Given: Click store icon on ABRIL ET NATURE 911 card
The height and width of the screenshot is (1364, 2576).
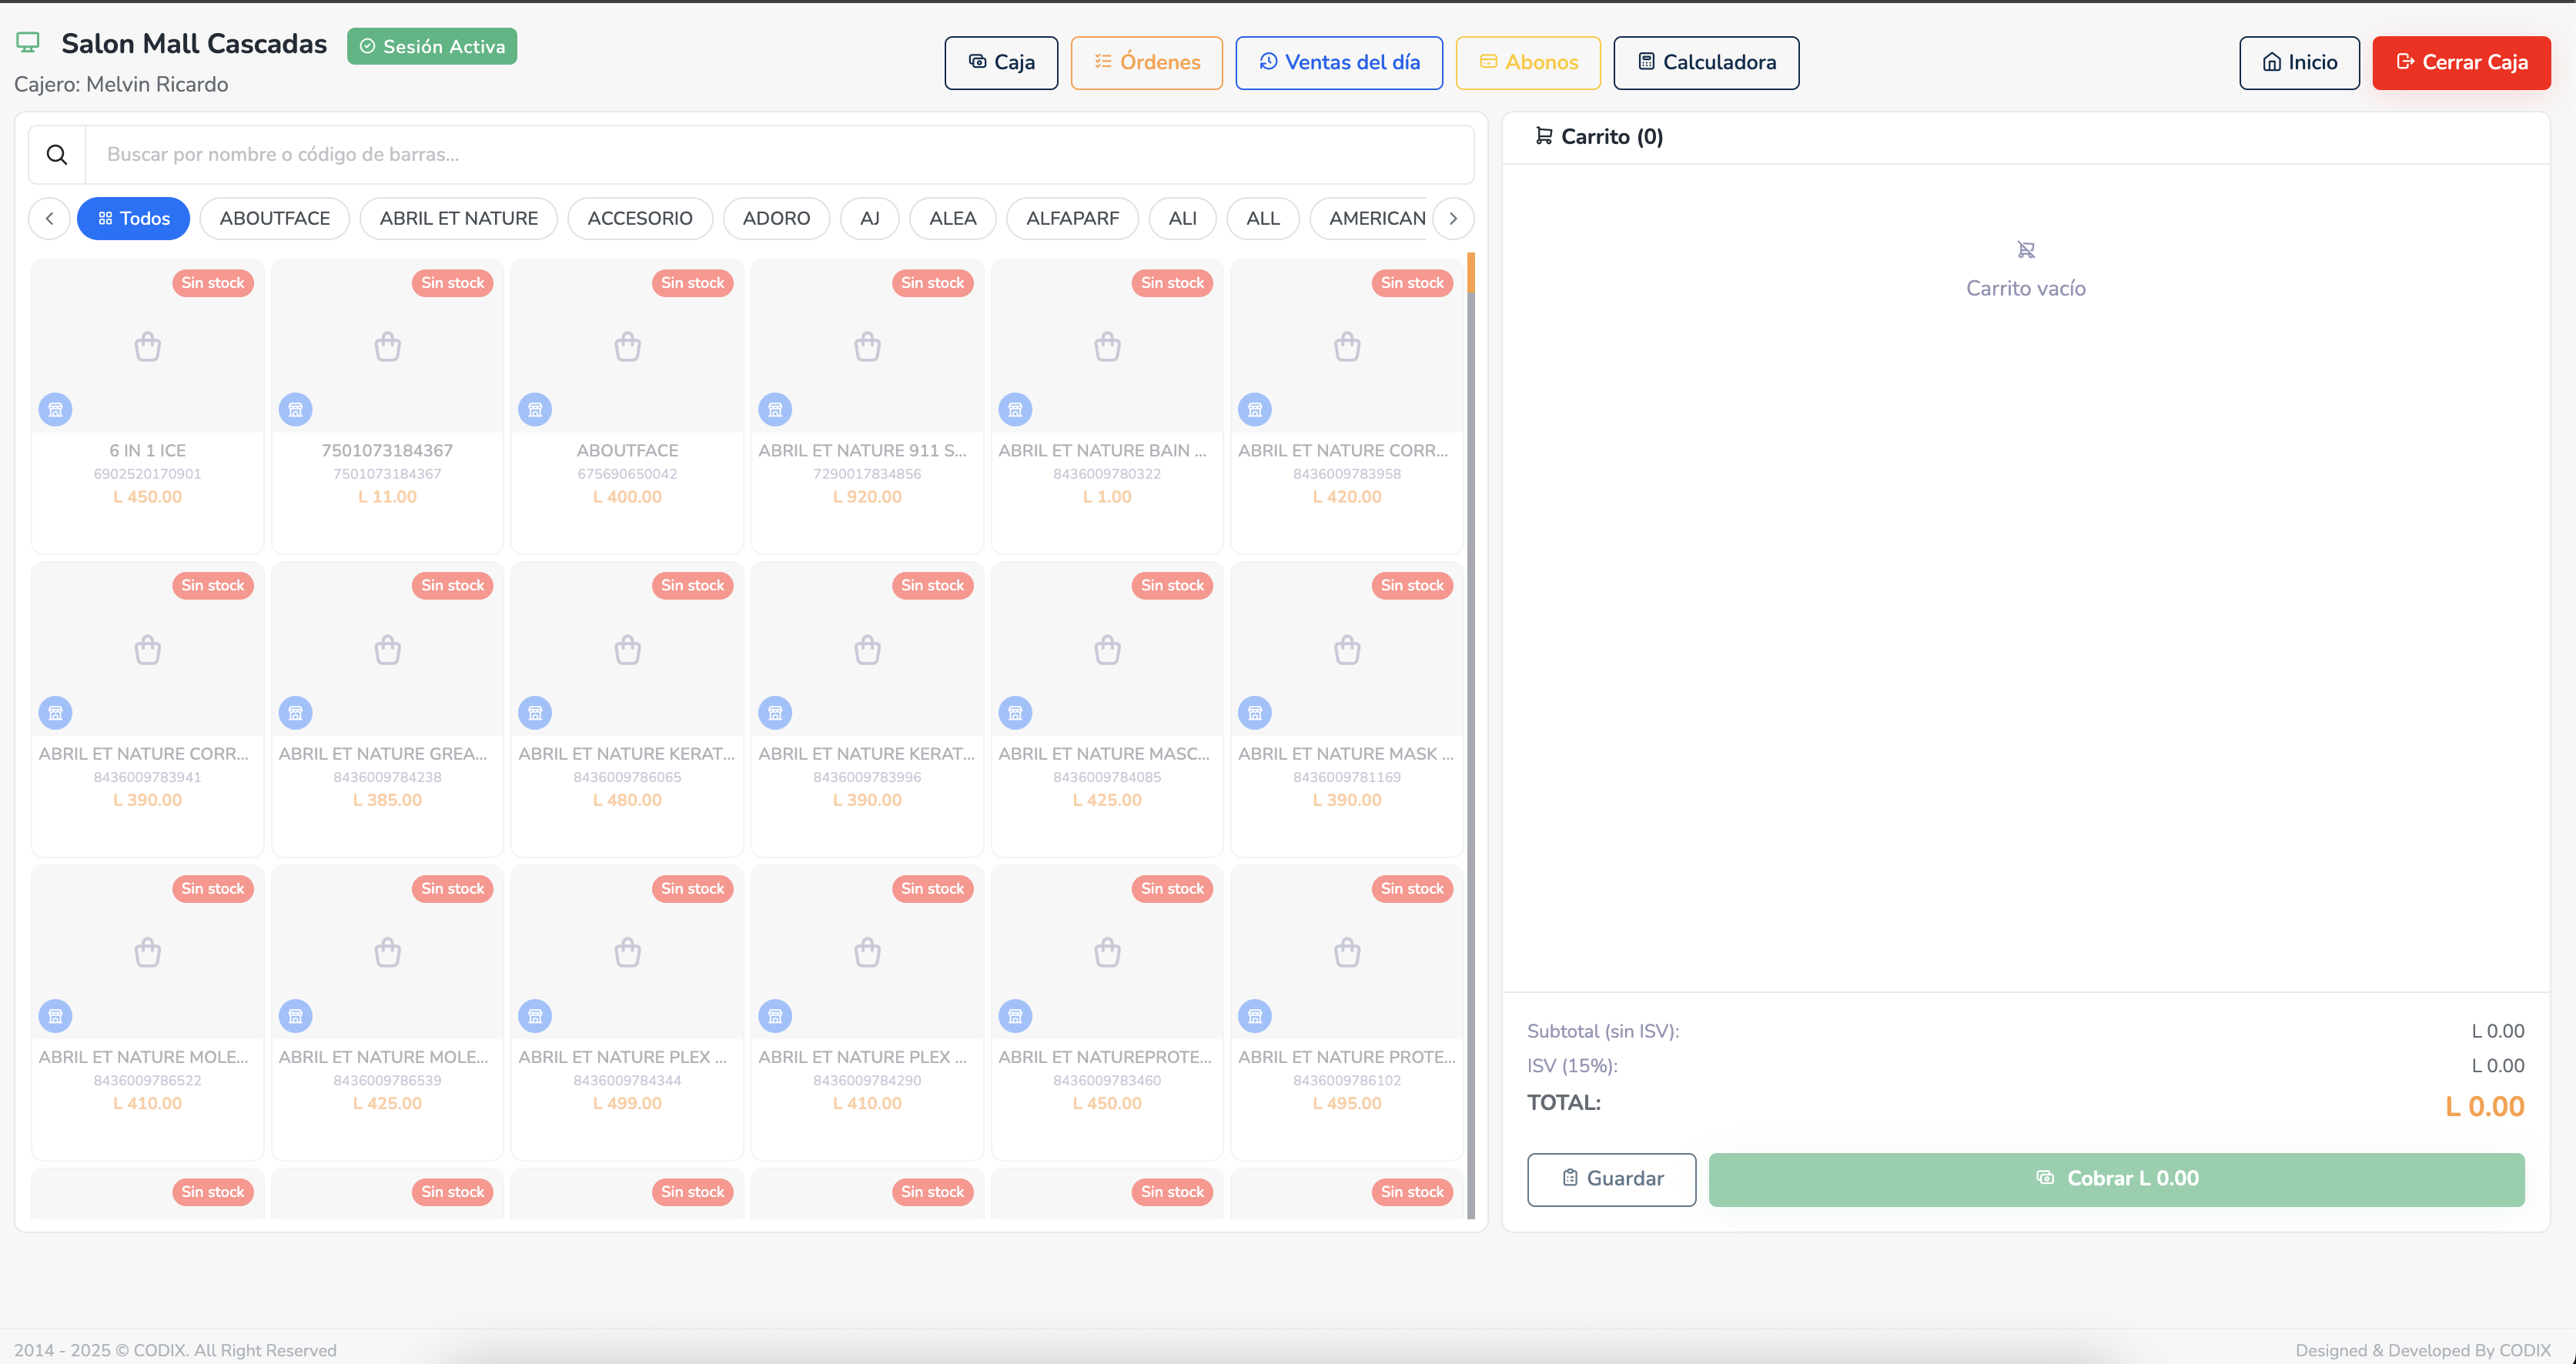Looking at the screenshot, I should [x=776, y=410].
